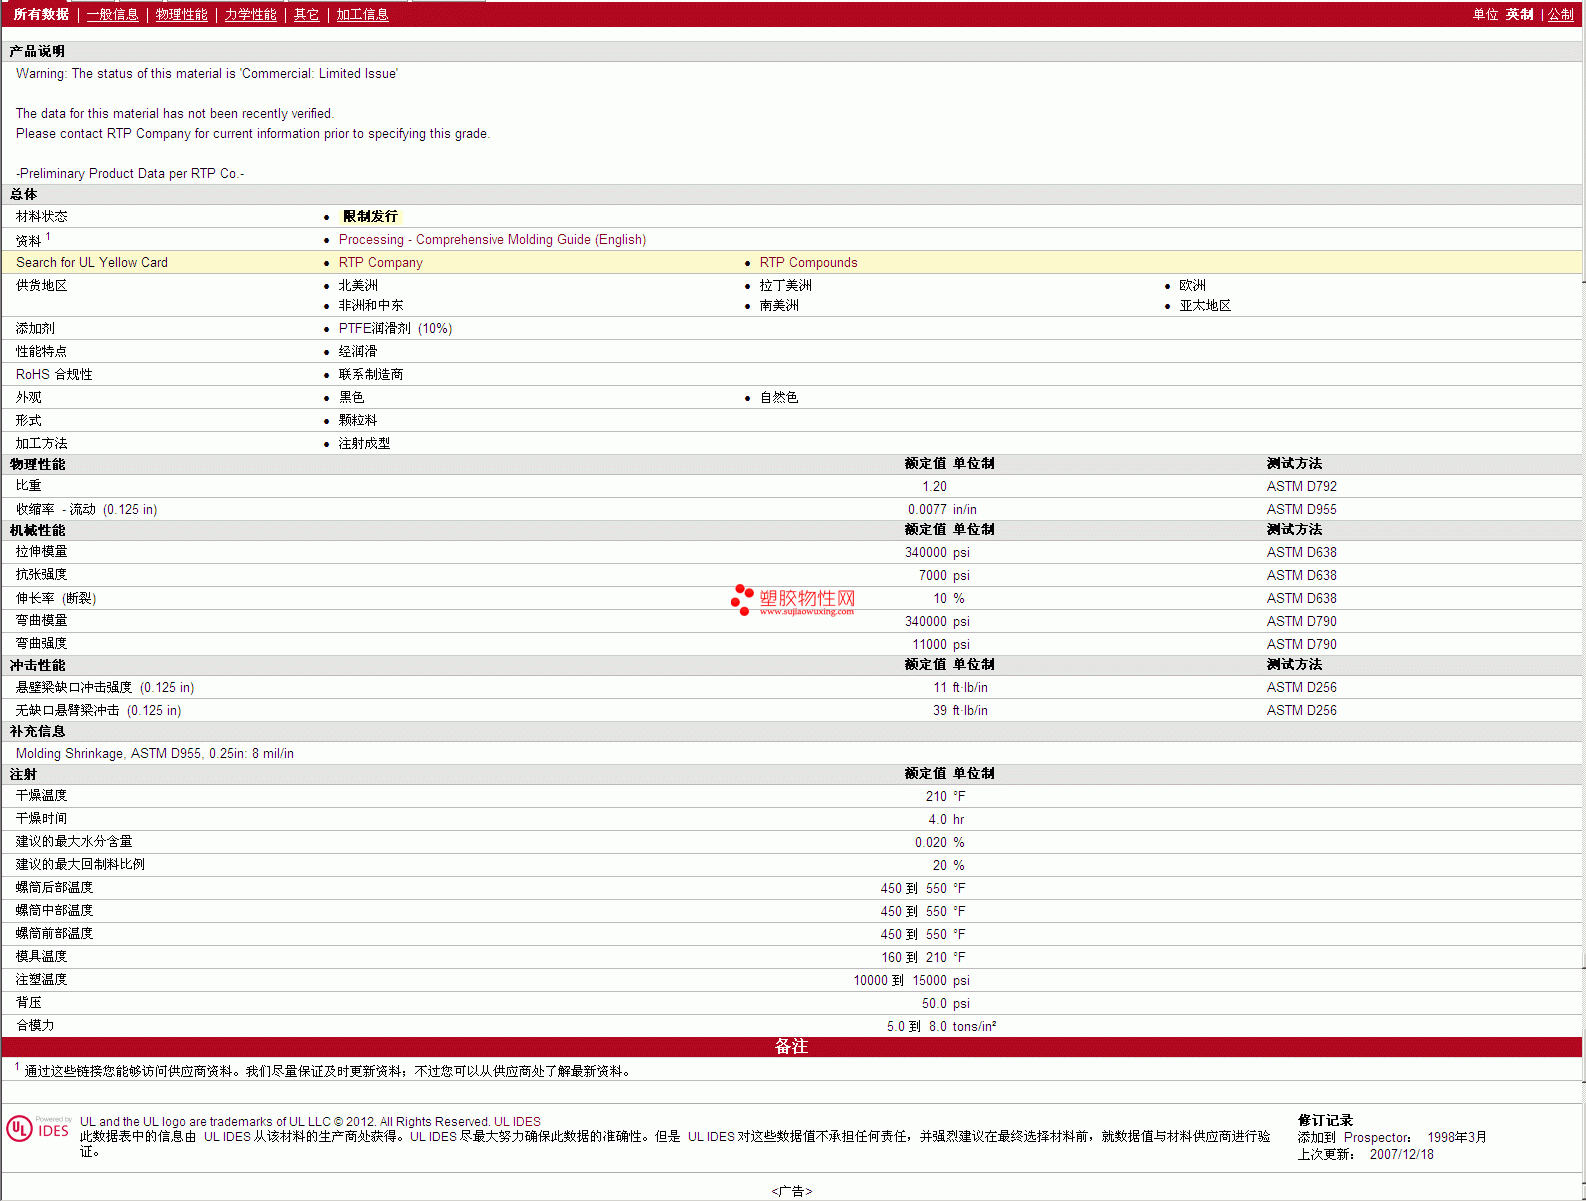Follow the RTP Compounds link
The height and width of the screenshot is (1201, 1586).
pyautogui.click(x=808, y=262)
